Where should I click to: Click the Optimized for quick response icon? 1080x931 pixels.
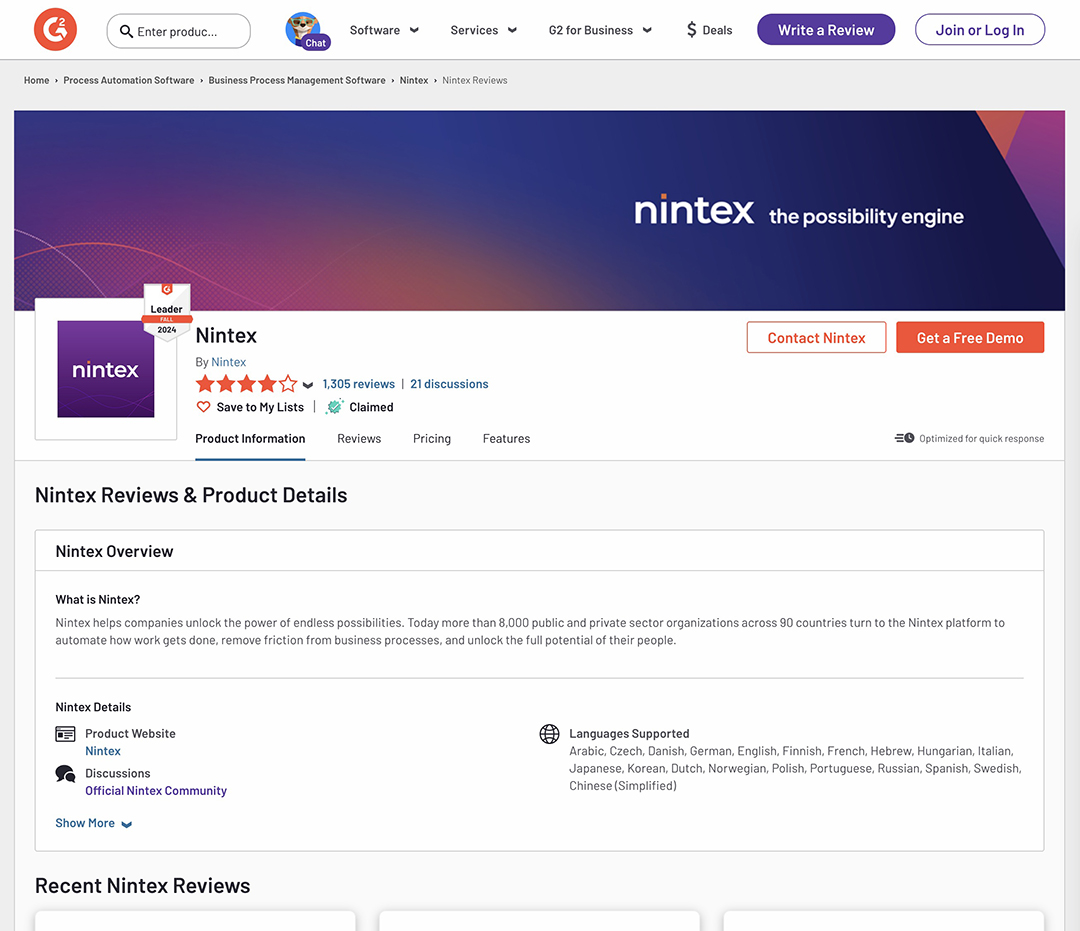coord(904,438)
